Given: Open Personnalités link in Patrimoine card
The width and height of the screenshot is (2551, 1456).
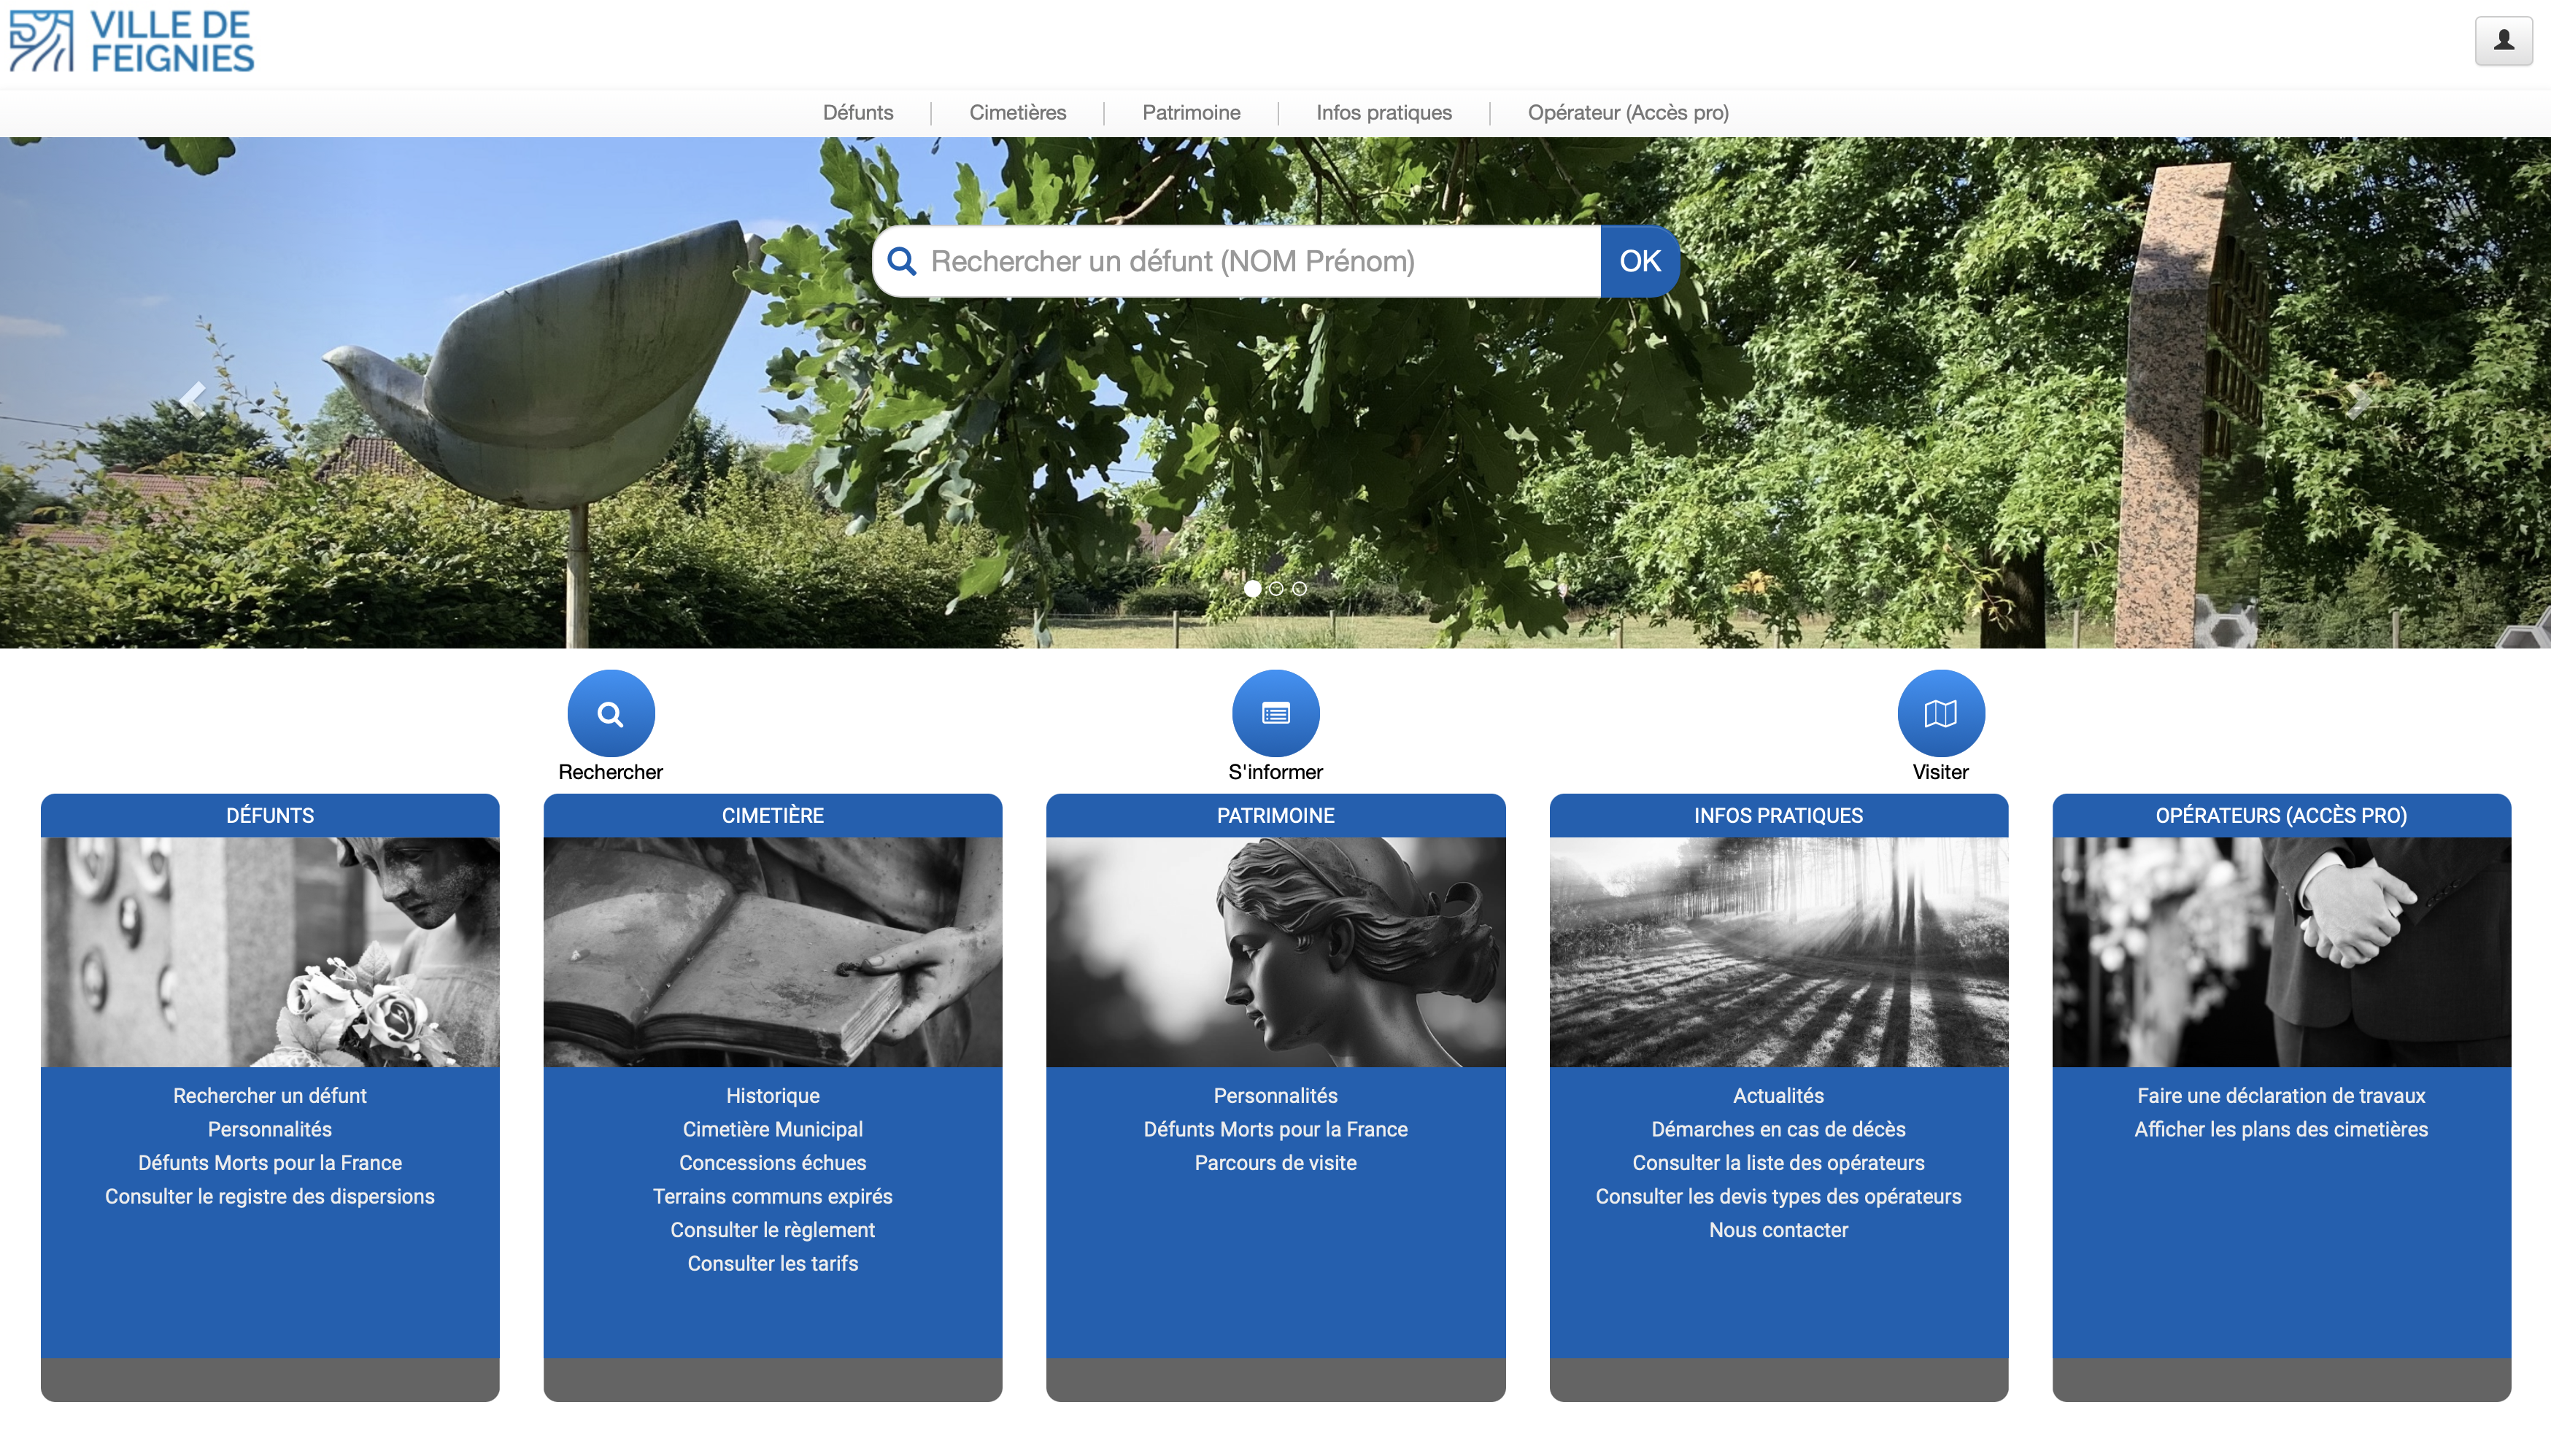Looking at the screenshot, I should [x=1275, y=1096].
